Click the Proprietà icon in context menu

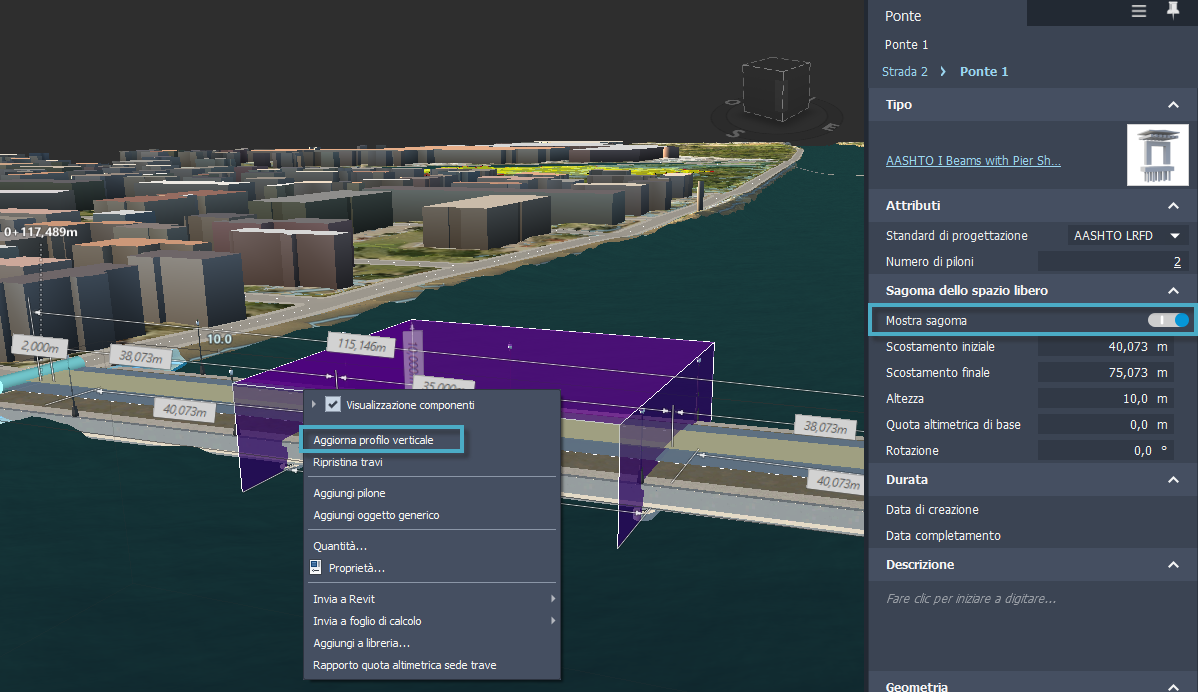(x=316, y=568)
